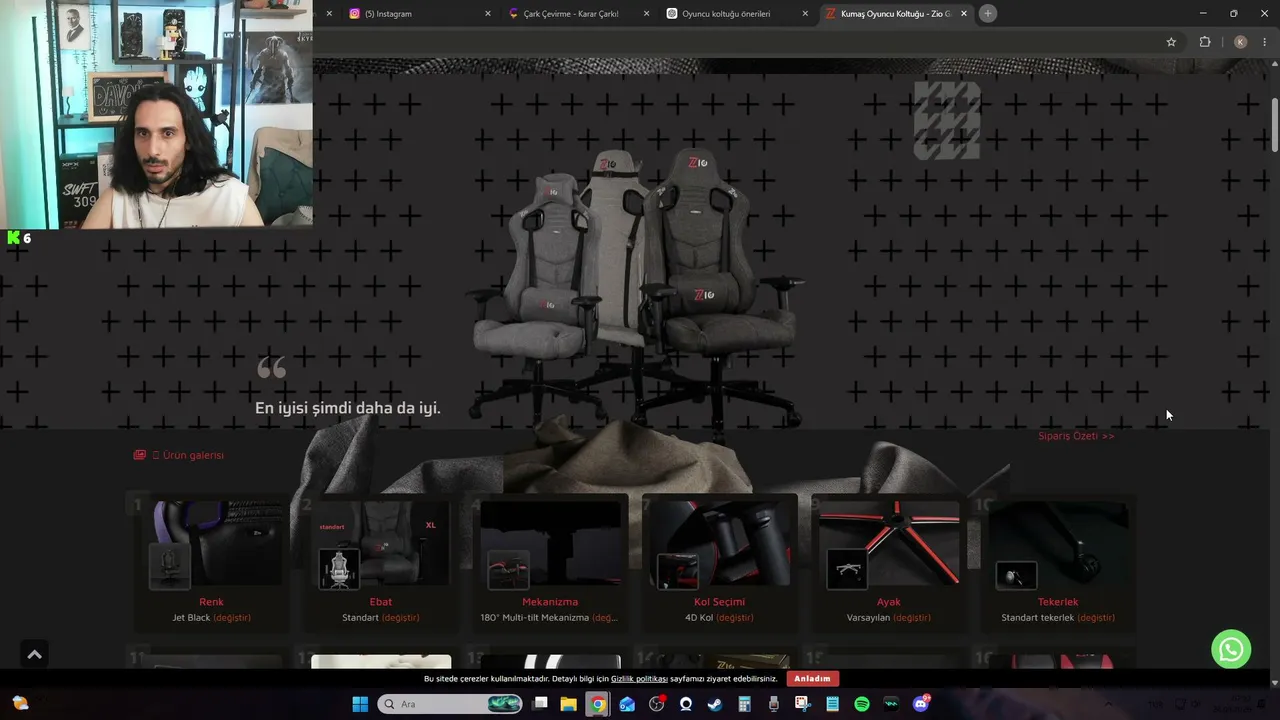The width and height of the screenshot is (1280, 720).
Task: Click the Renk heading text
Action: click(x=211, y=602)
